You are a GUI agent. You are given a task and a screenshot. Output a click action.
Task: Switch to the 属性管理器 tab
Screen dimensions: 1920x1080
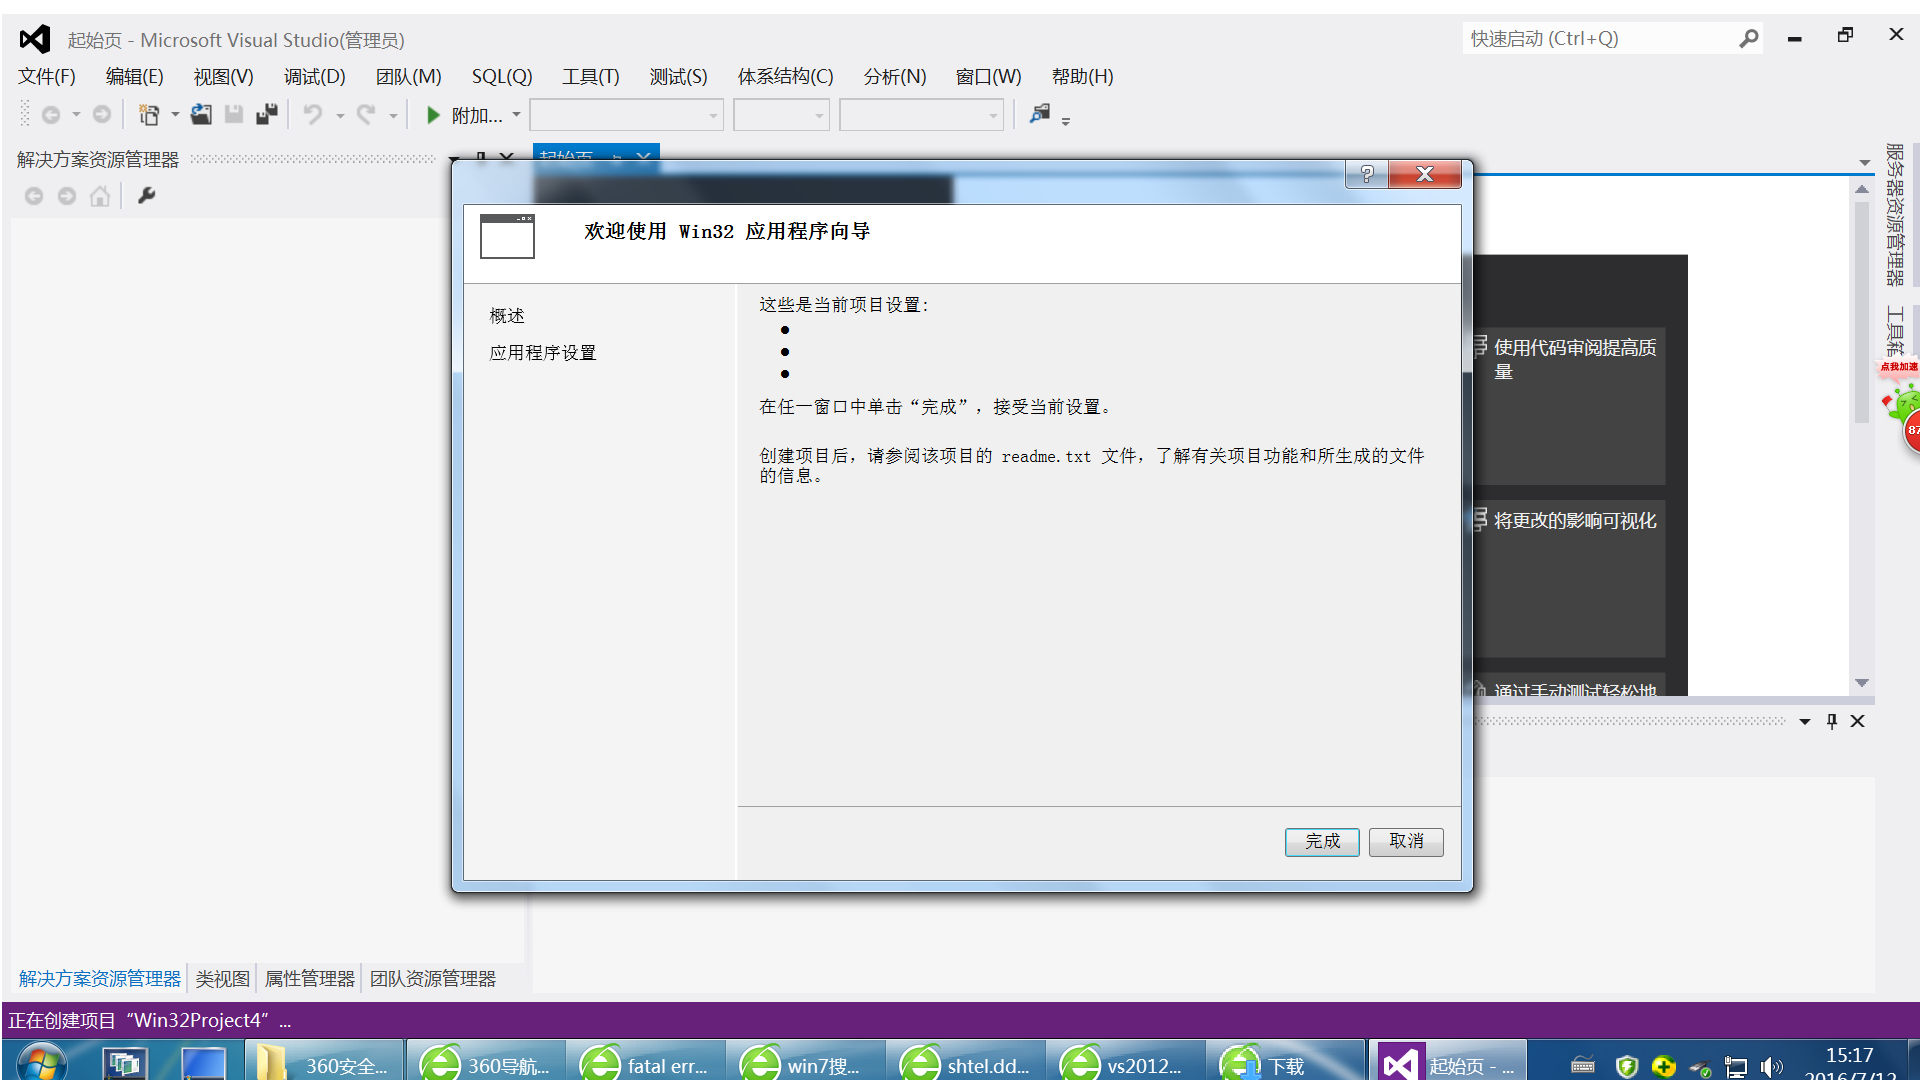click(309, 979)
